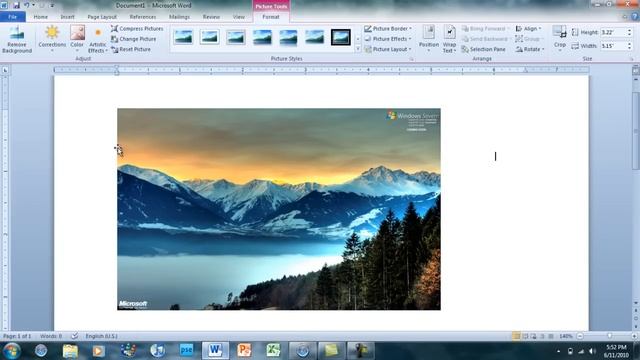Switch to the Mailings tab

pyautogui.click(x=179, y=17)
